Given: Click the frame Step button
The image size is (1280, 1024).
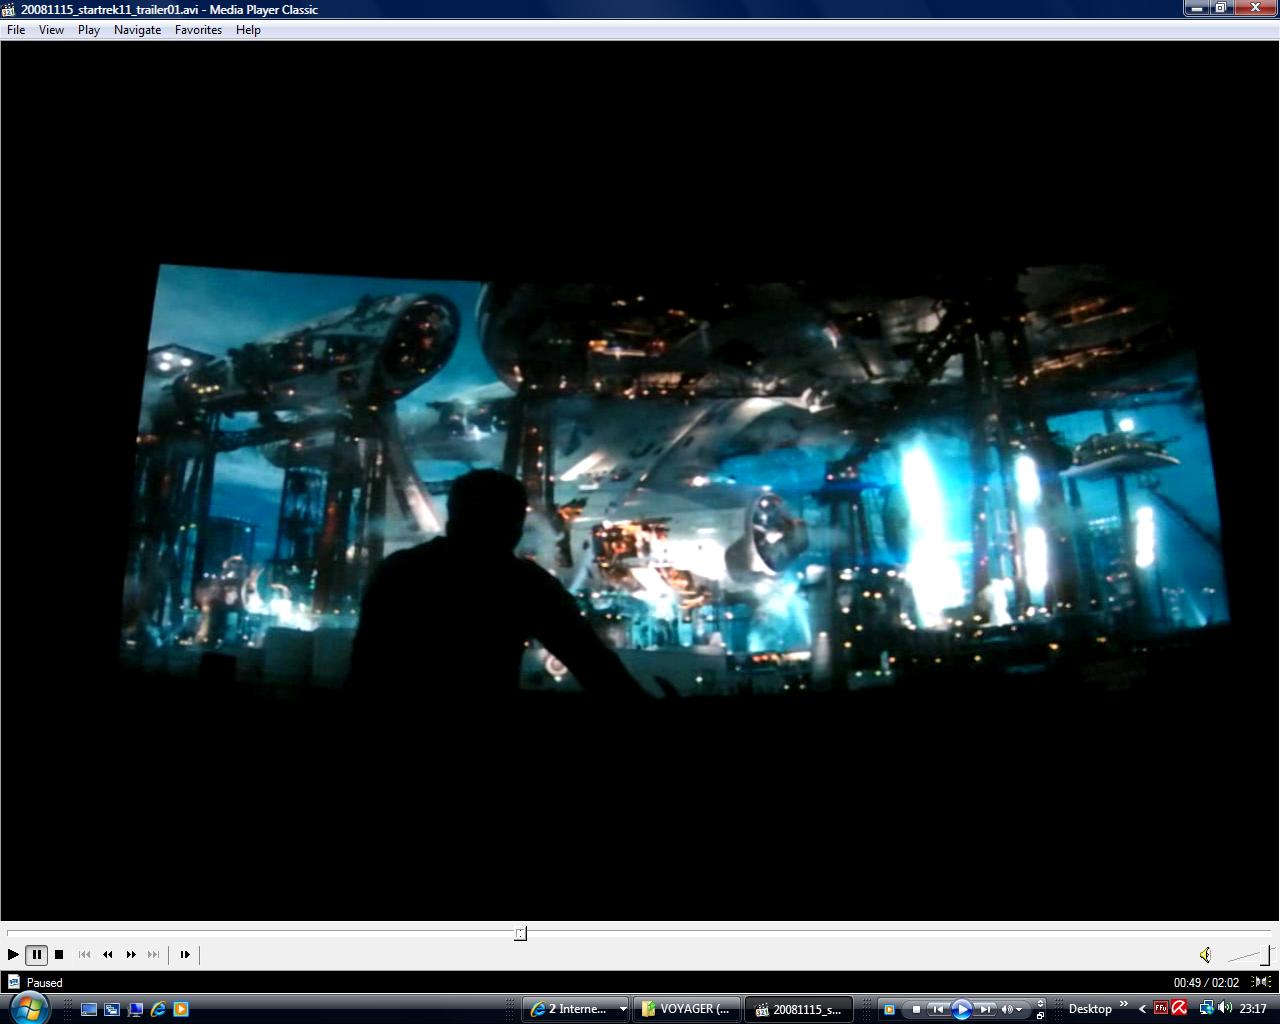Looking at the screenshot, I should coord(185,955).
